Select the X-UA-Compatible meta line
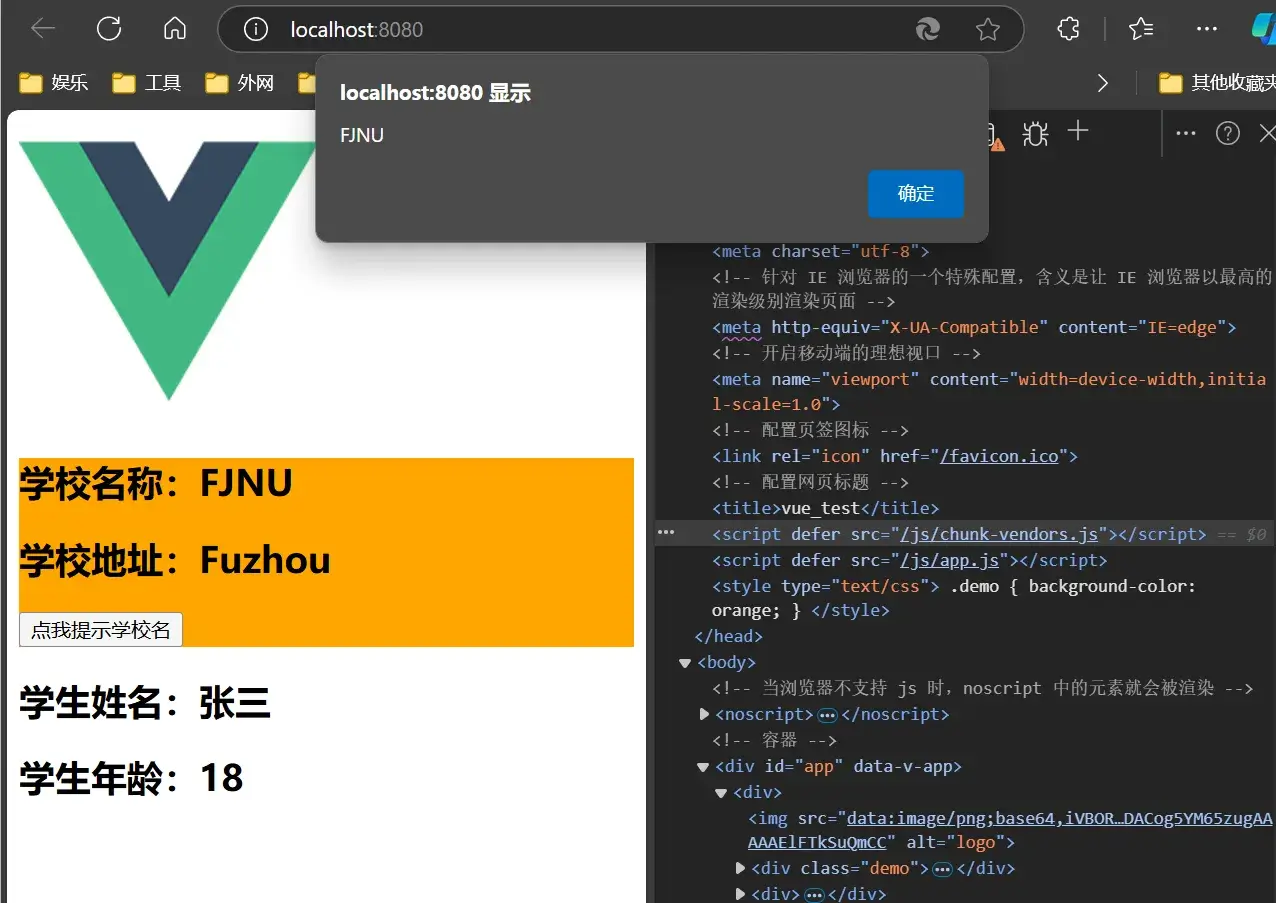The image size is (1276, 903). click(x=975, y=327)
